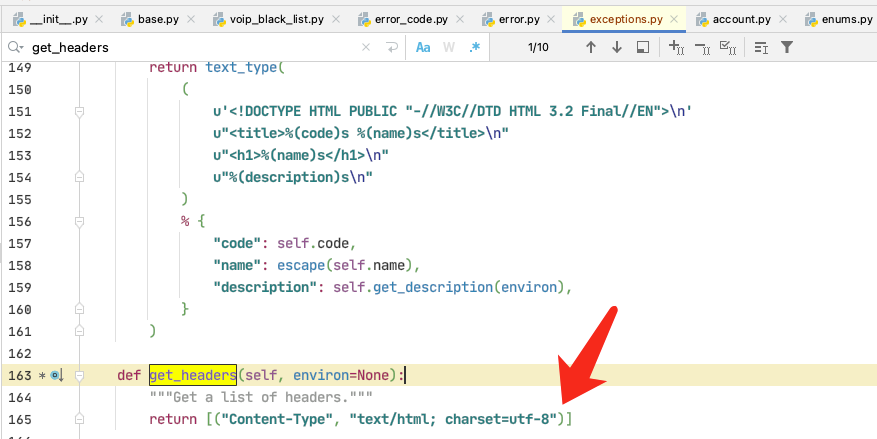Toggle Words (W) search option
This screenshot has height=439, width=877.
pyautogui.click(x=449, y=48)
